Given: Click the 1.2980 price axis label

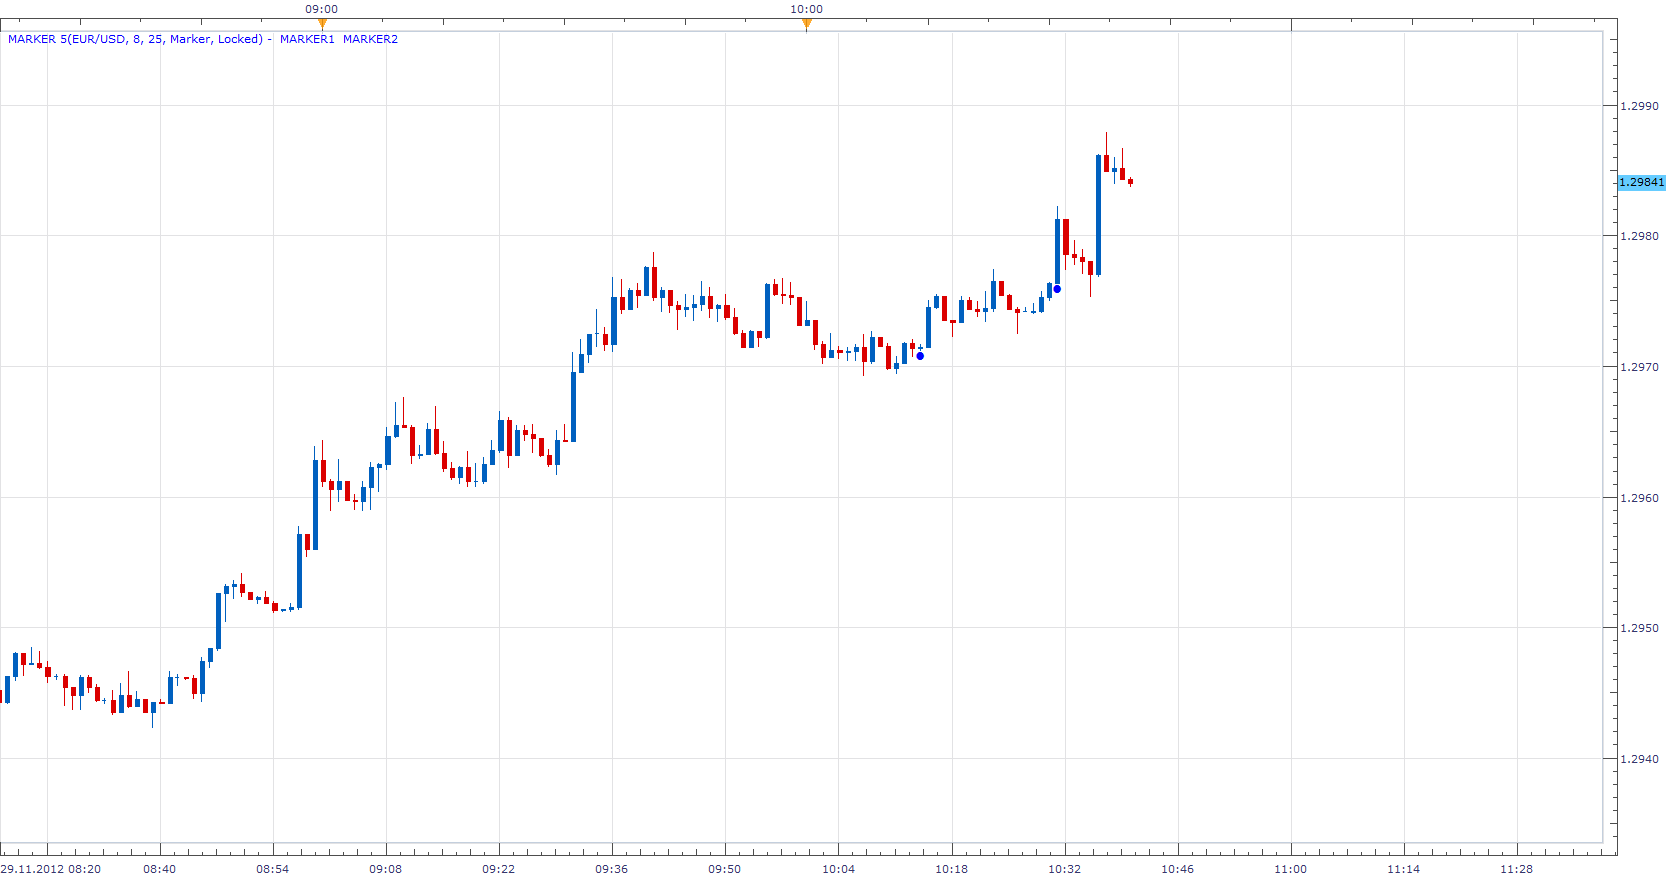Looking at the screenshot, I should pyautogui.click(x=1639, y=236).
